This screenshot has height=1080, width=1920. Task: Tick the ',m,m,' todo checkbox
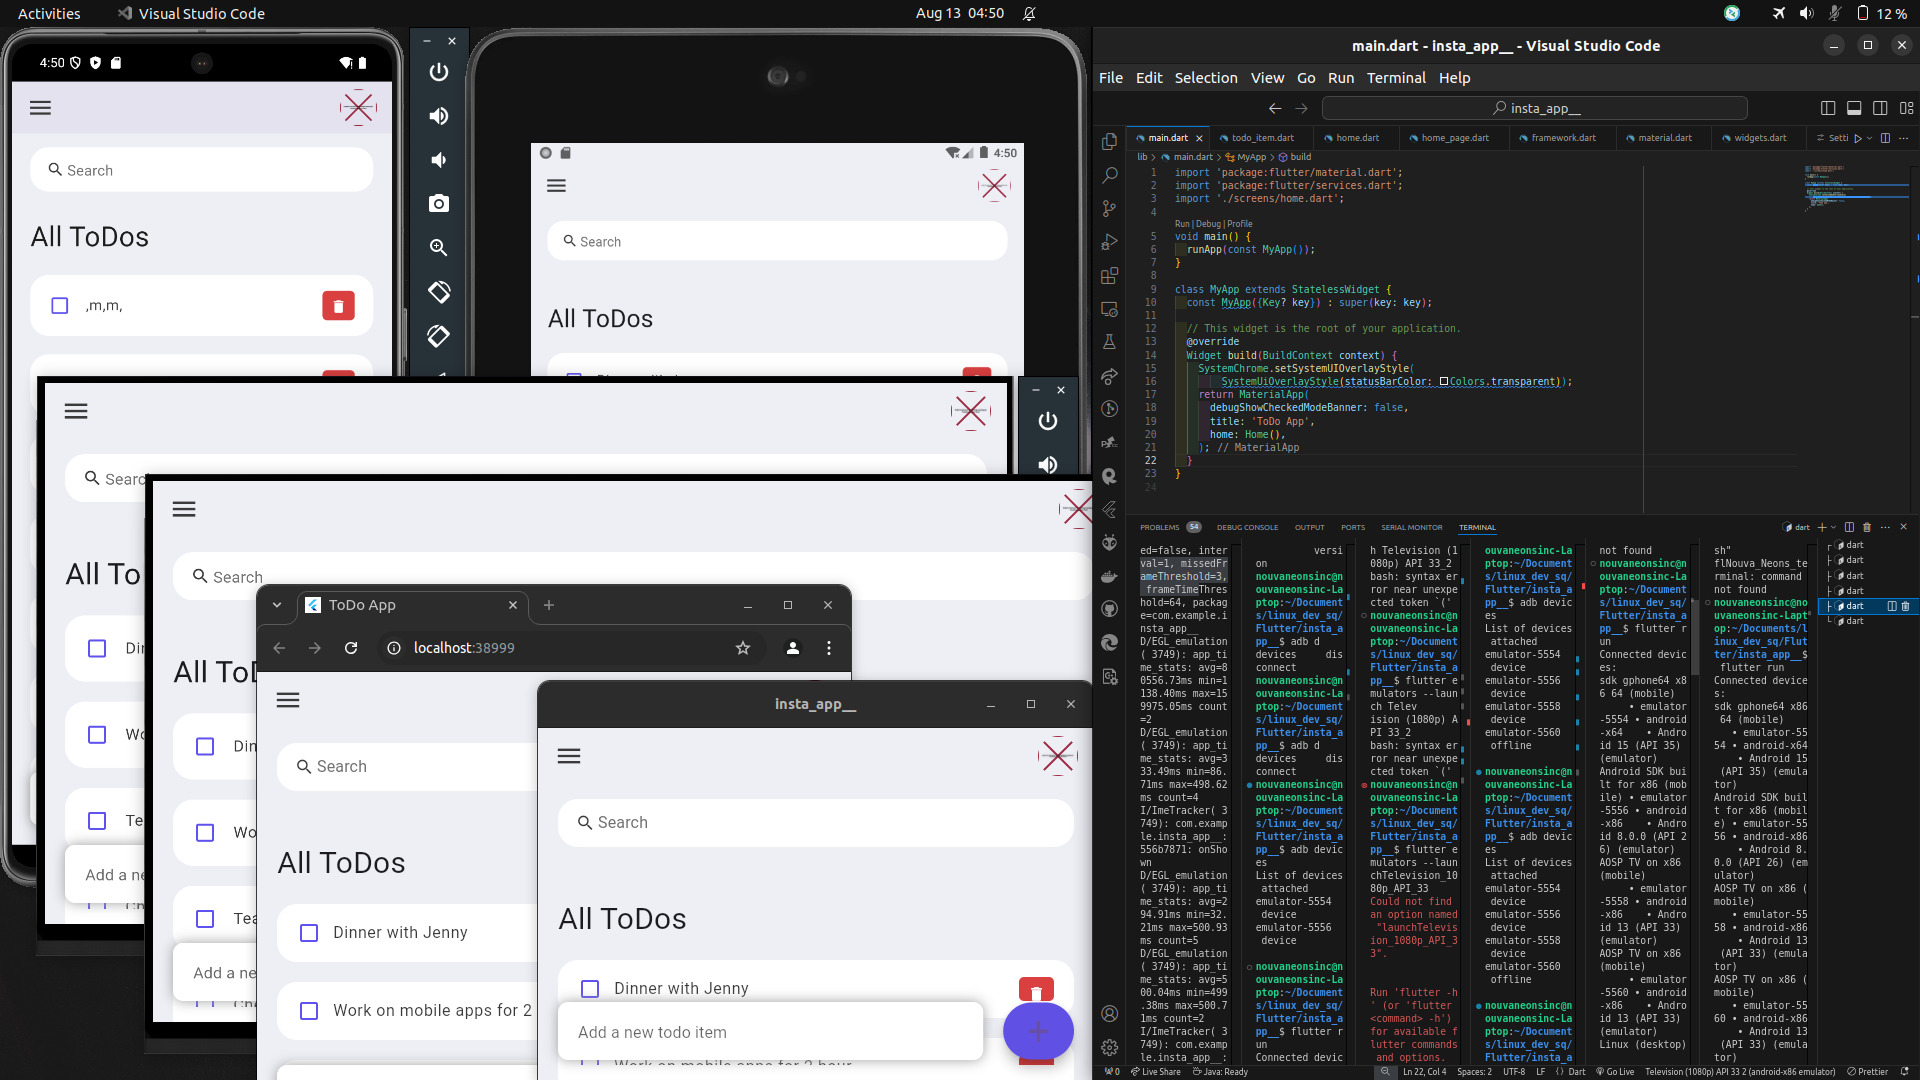coord(60,306)
